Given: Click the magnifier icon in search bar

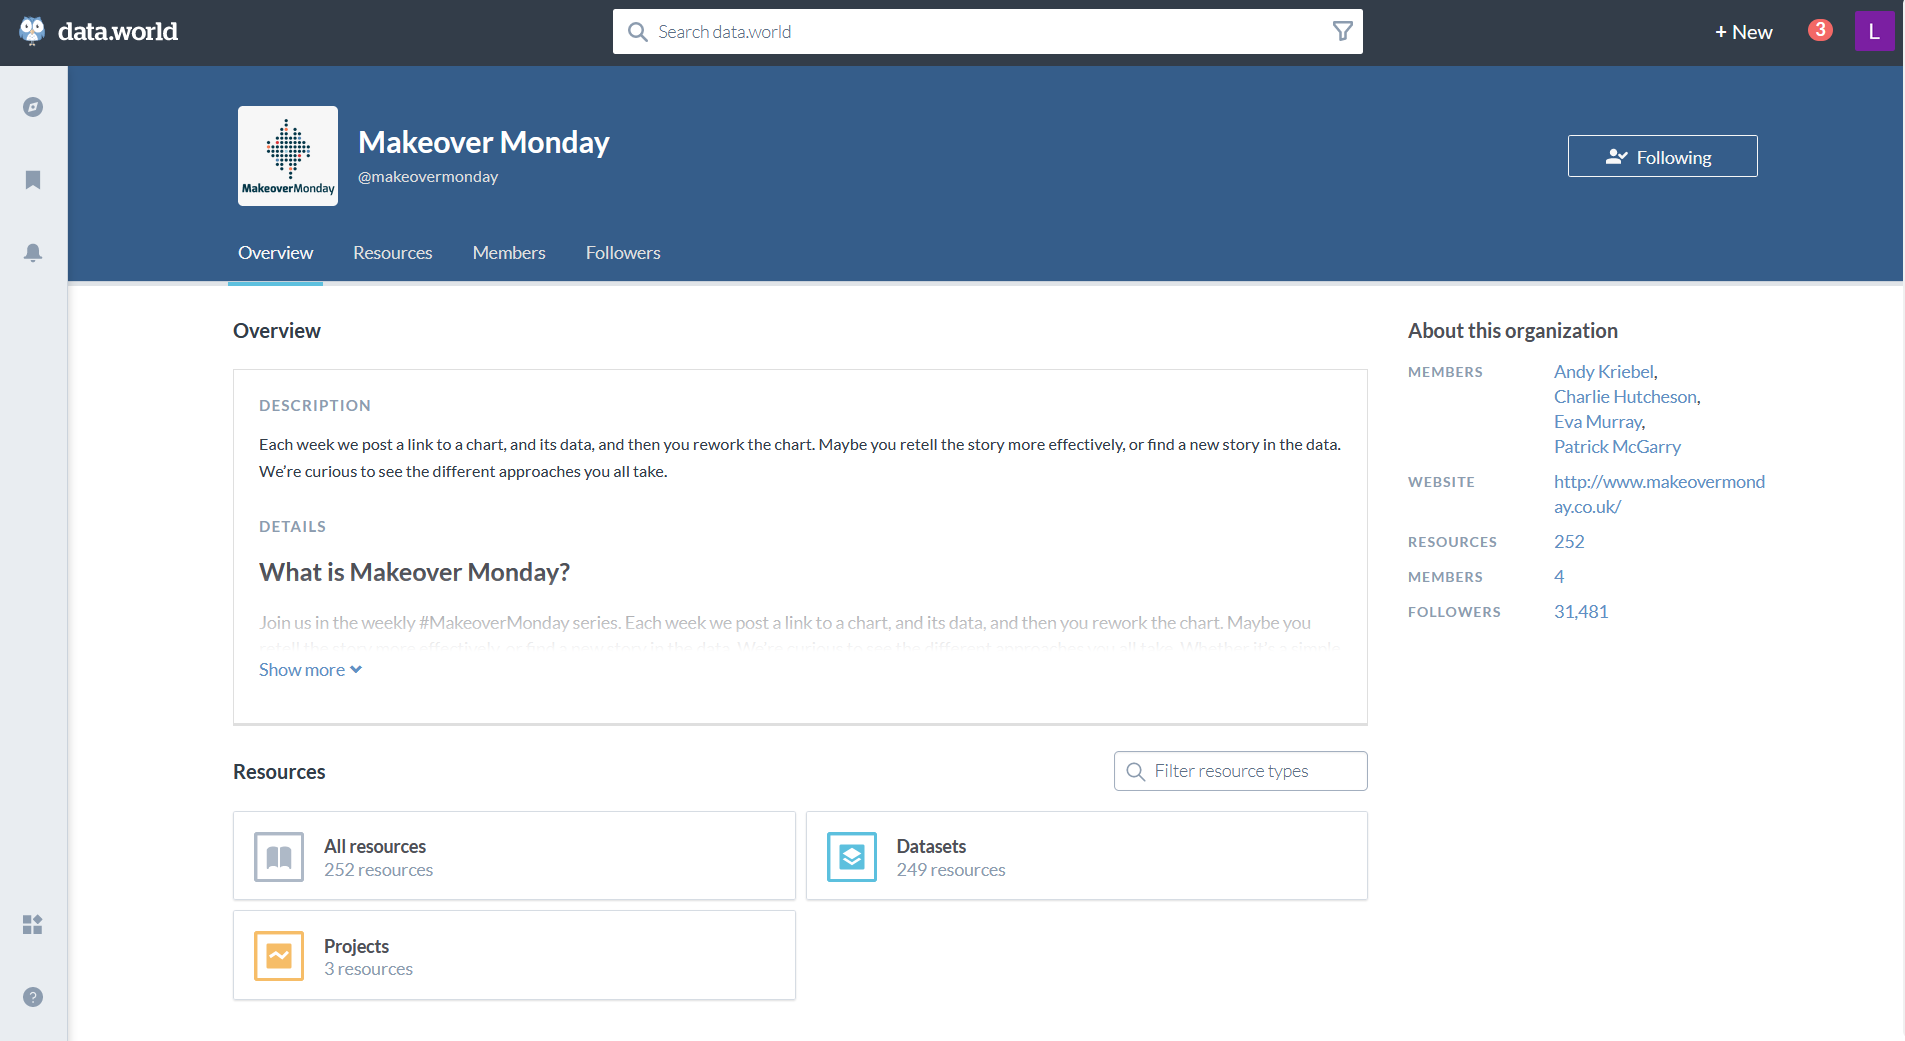Looking at the screenshot, I should [x=637, y=32].
